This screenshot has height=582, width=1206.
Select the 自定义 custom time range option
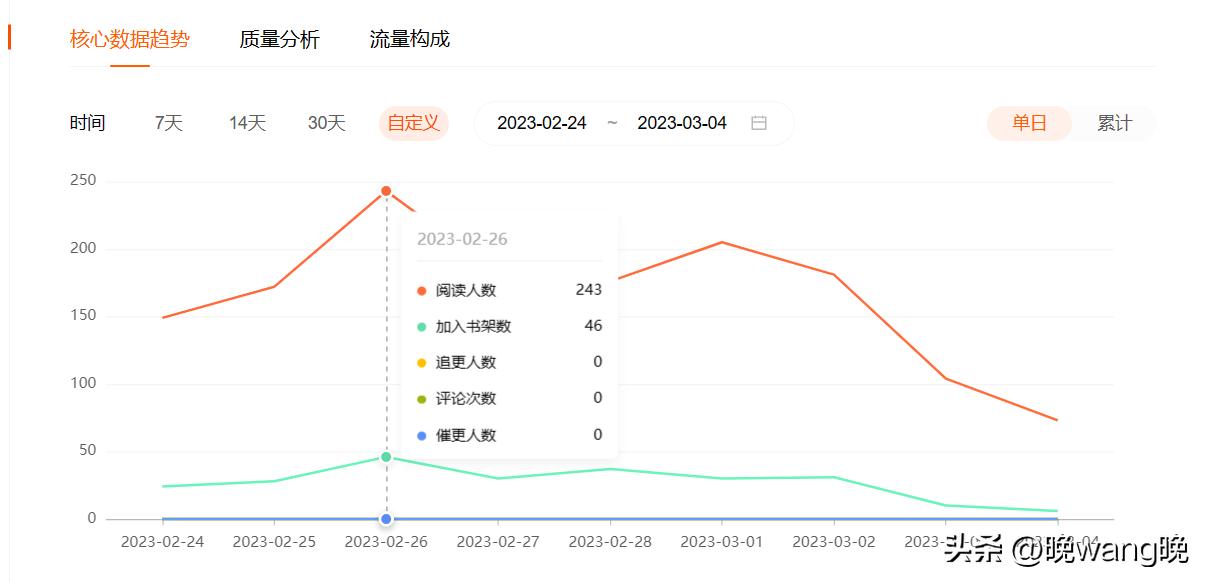click(x=413, y=122)
